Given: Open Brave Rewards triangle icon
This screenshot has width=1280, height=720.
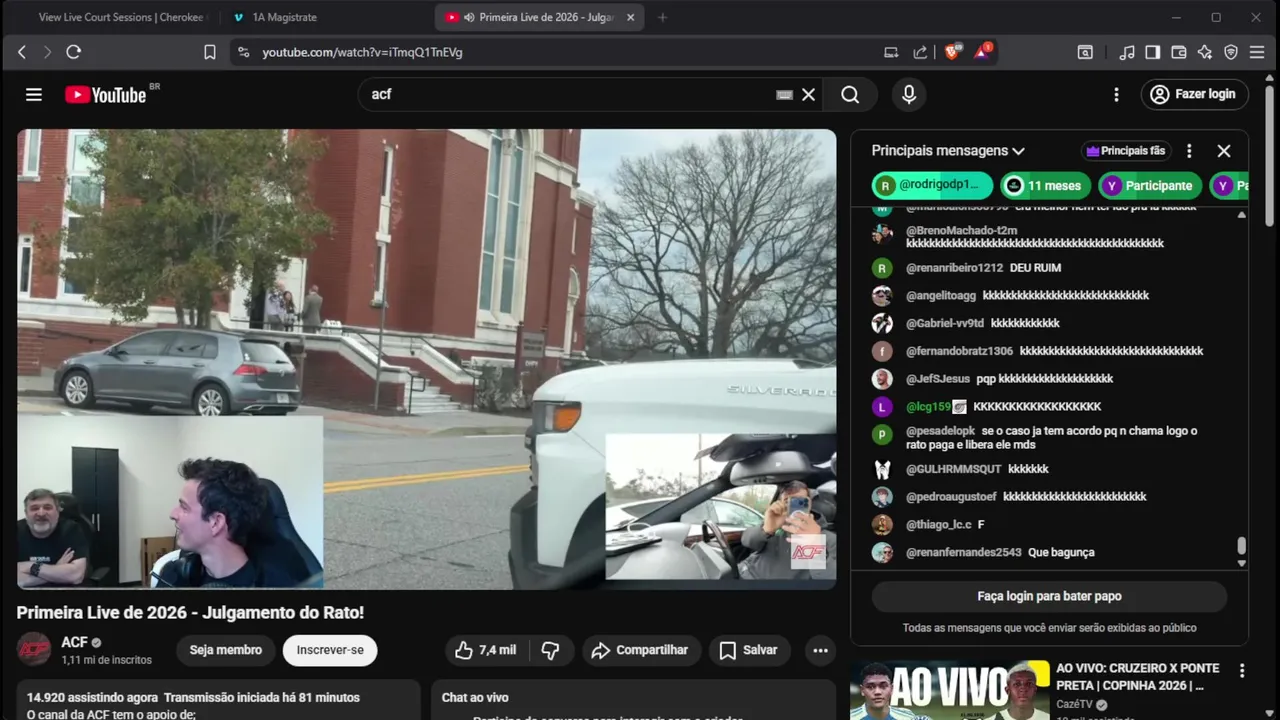Looking at the screenshot, I should (x=983, y=52).
